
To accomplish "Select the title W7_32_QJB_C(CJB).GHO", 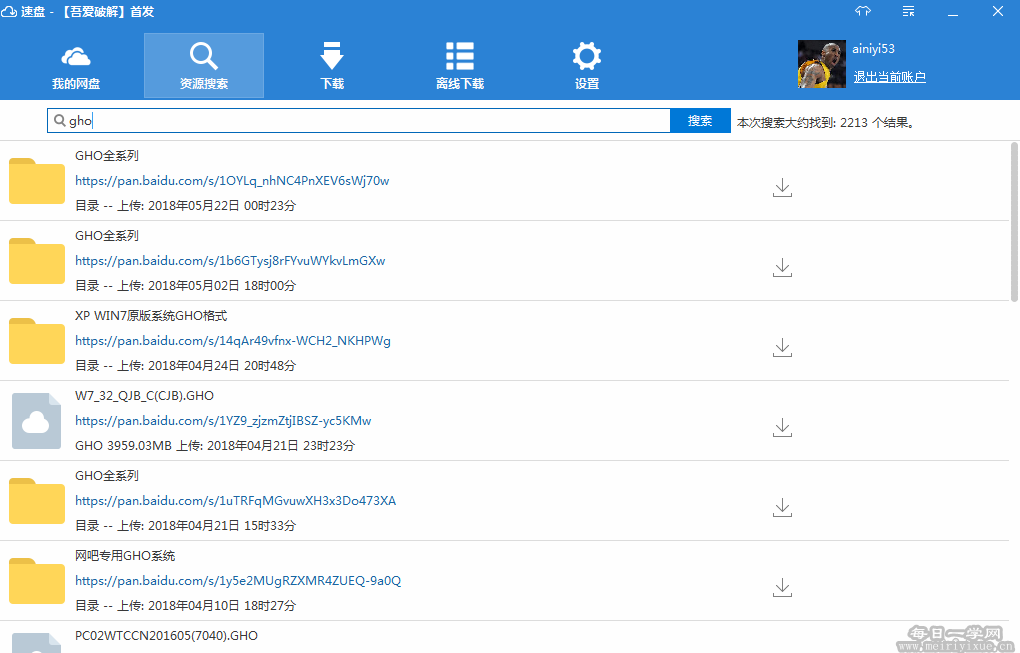I will click(144, 396).
